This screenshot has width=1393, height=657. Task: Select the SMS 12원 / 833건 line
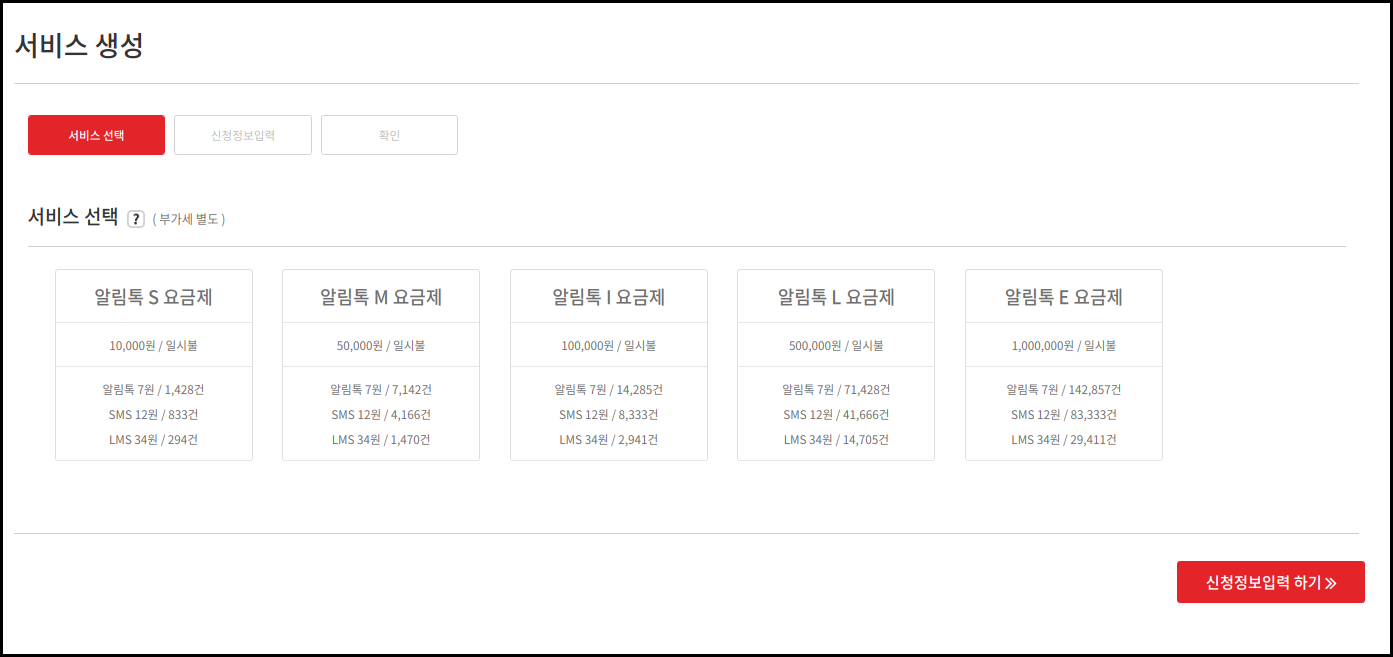(x=154, y=415)
